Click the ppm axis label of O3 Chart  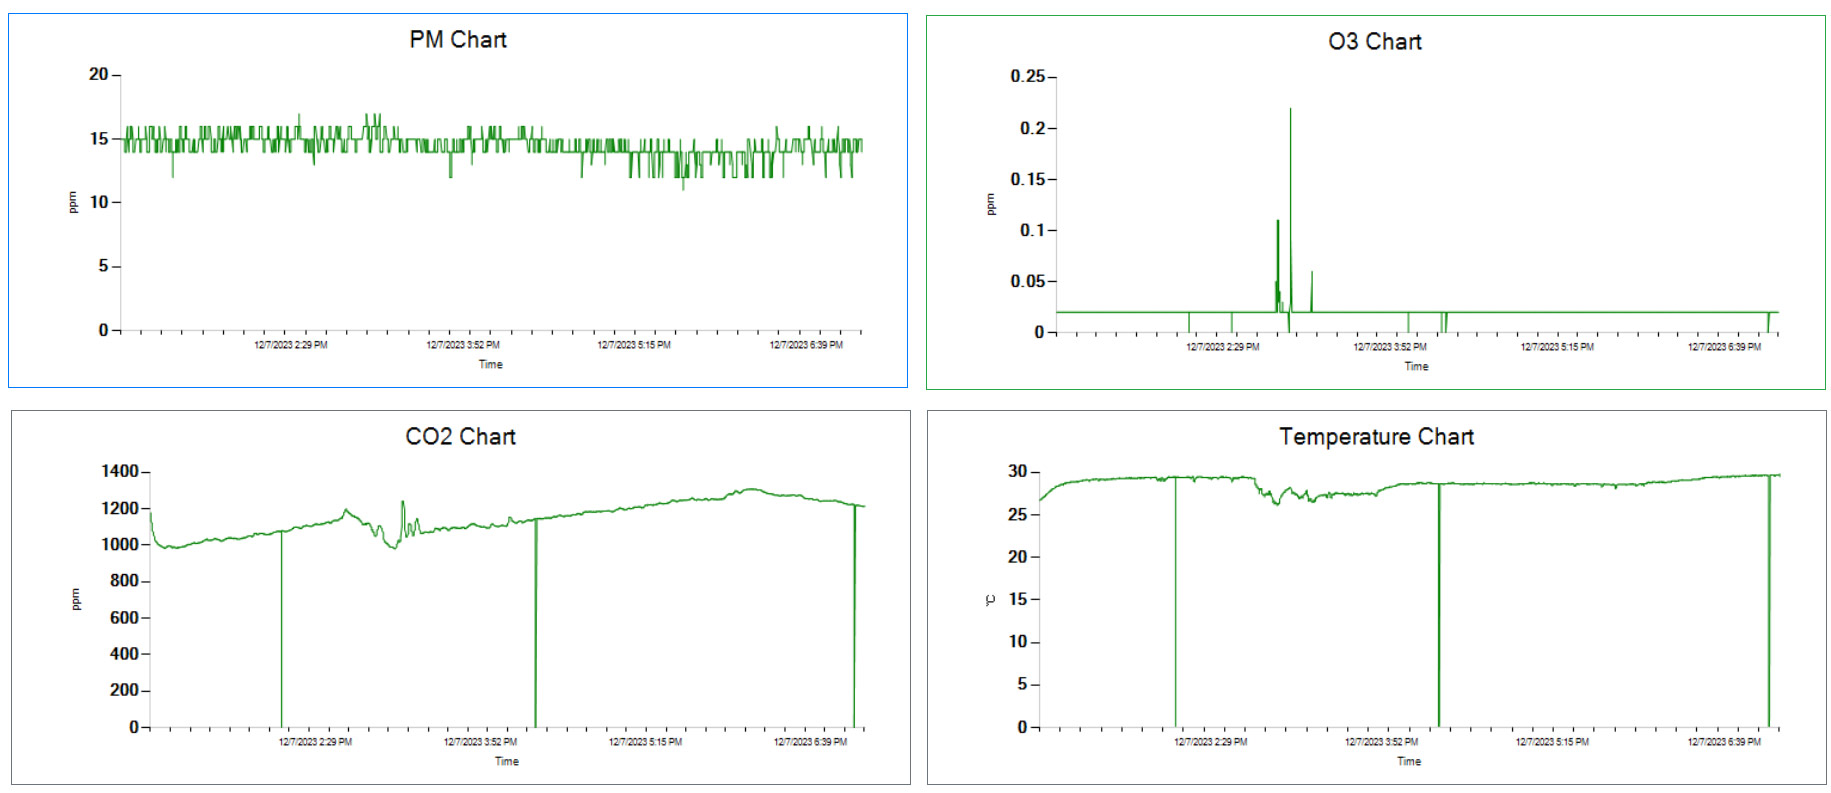[x=991, y=204]
